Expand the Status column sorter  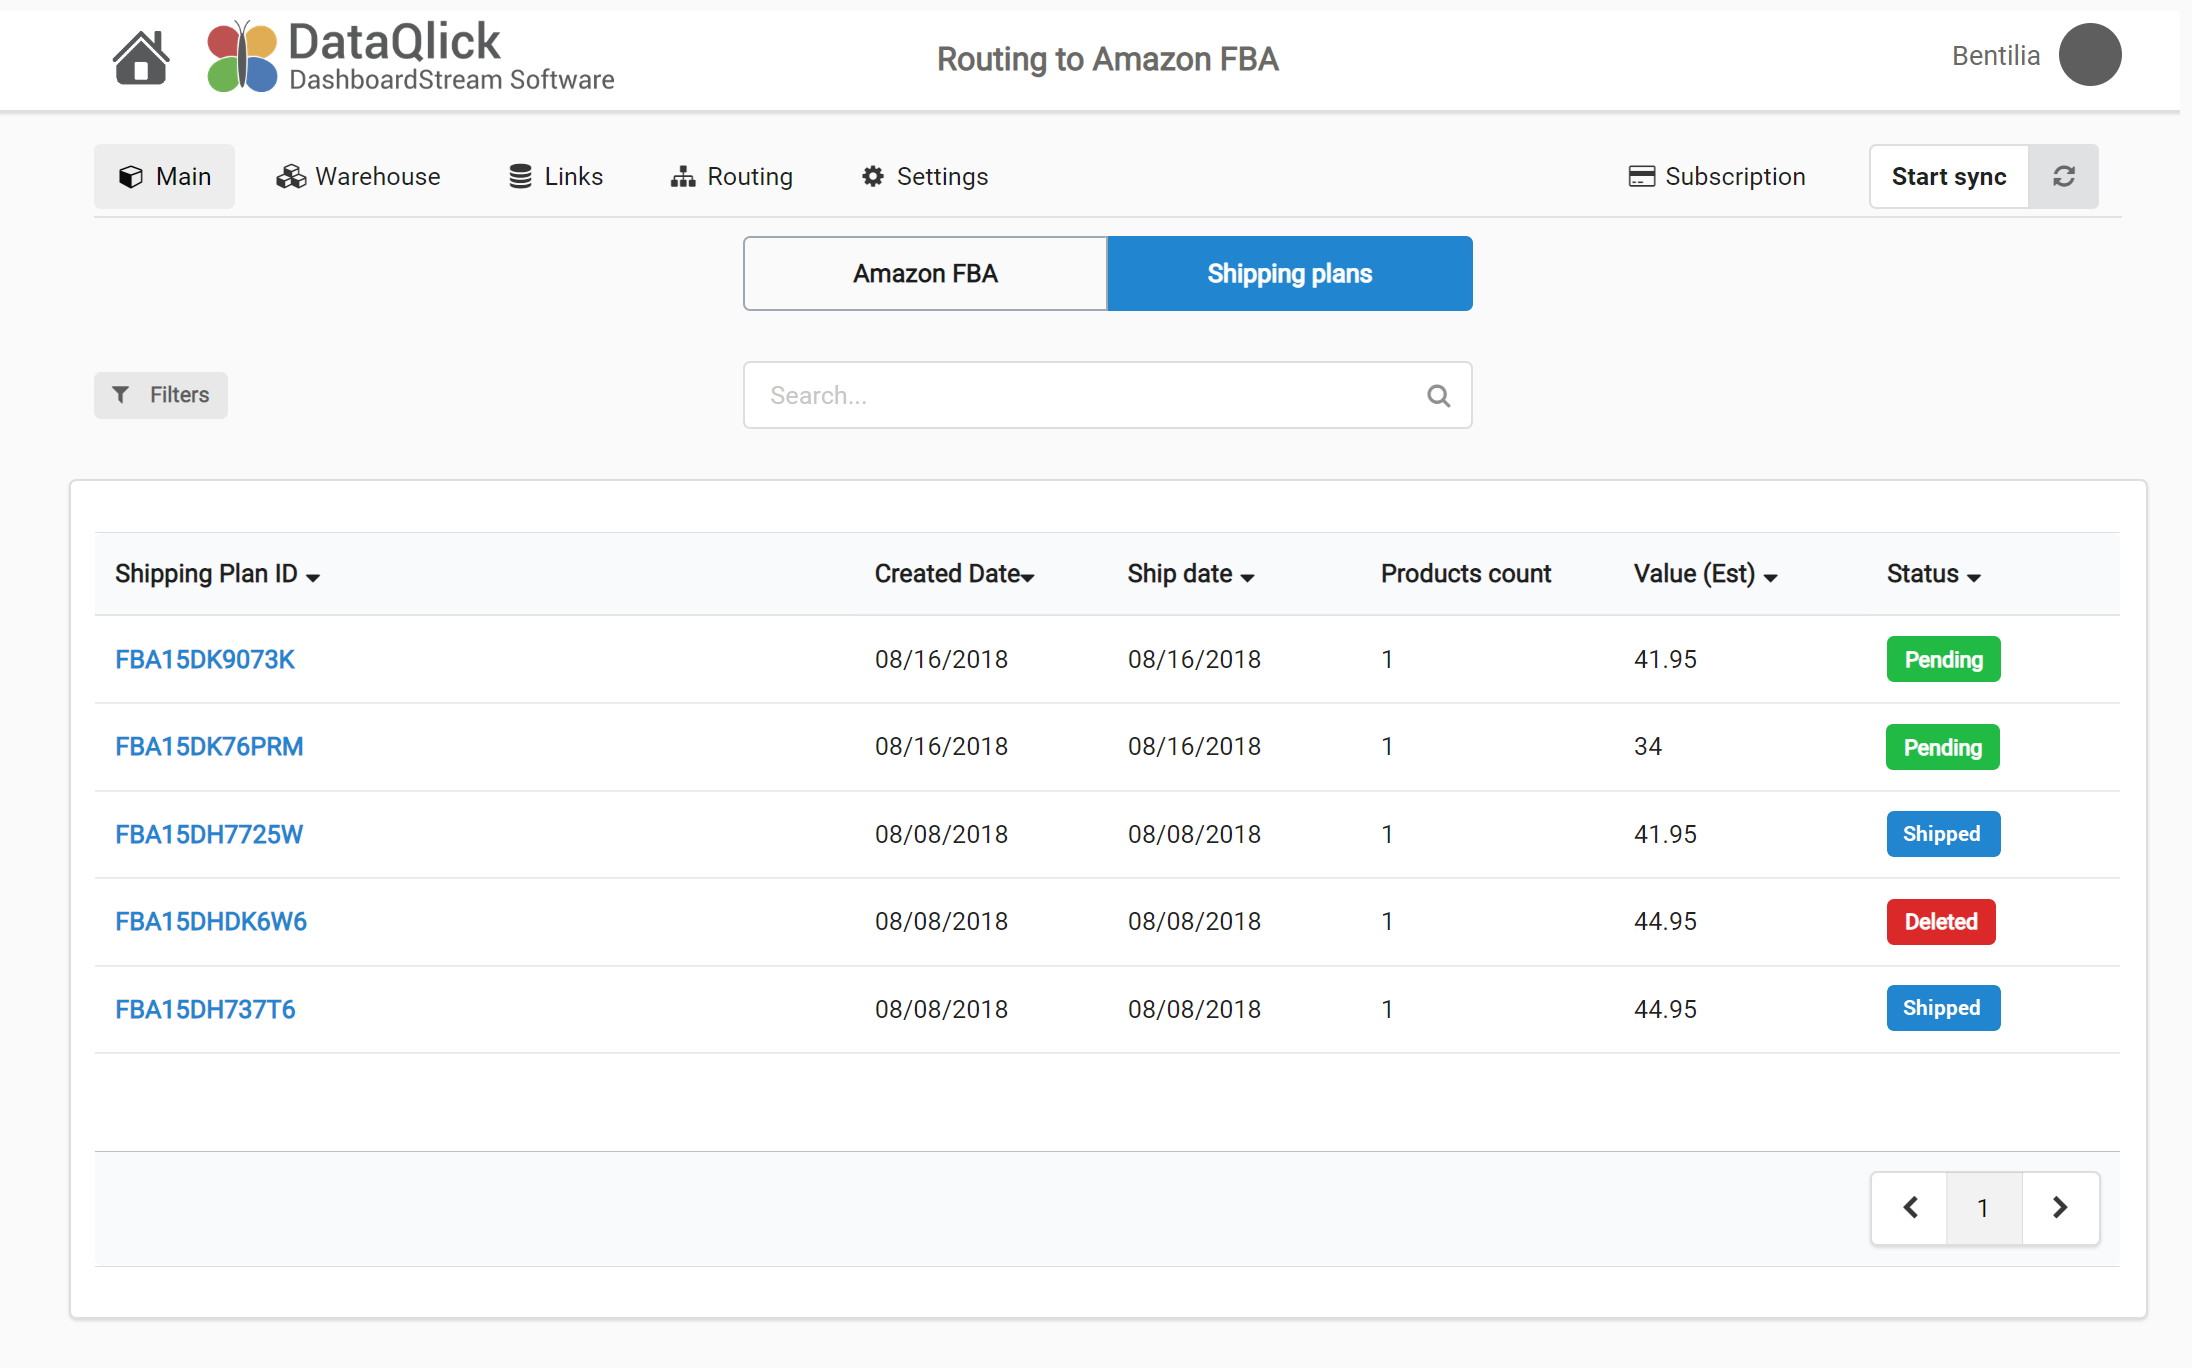[1974, 577]
